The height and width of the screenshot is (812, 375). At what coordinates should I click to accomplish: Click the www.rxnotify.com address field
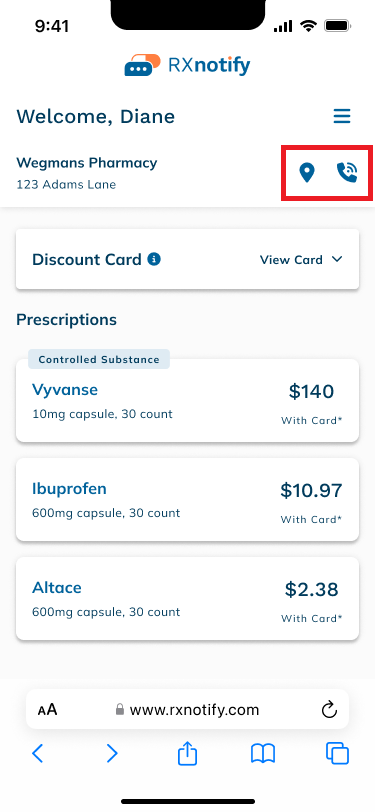click(x=188, y=709)
